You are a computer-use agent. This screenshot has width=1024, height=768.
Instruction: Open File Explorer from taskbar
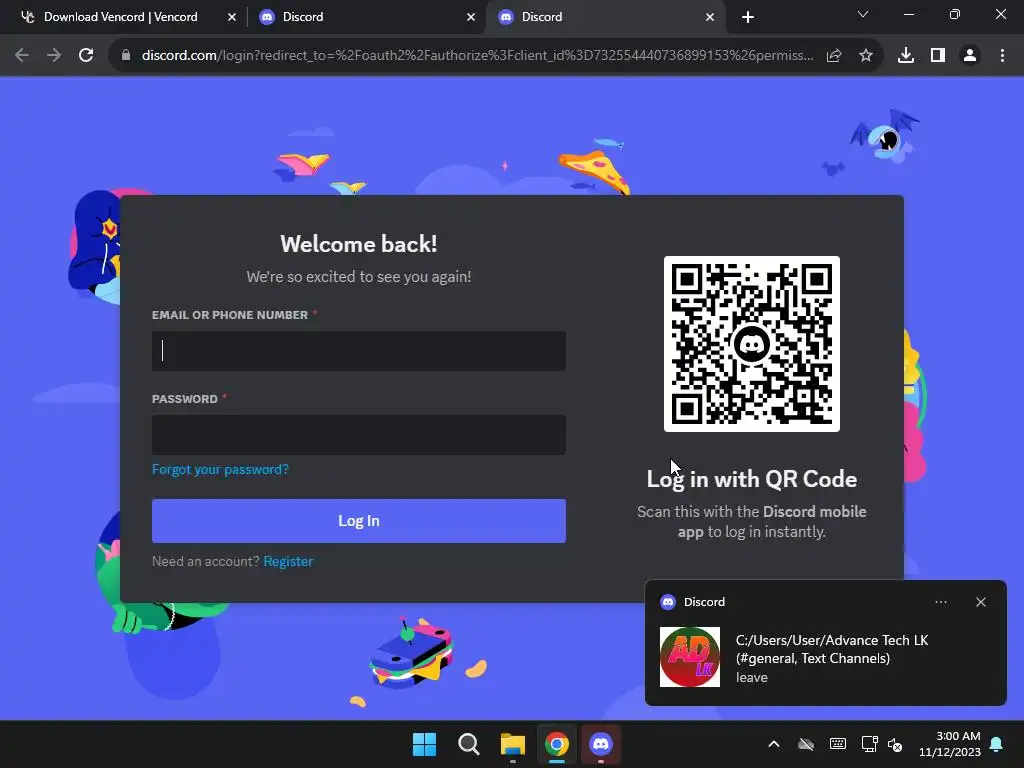513,744
